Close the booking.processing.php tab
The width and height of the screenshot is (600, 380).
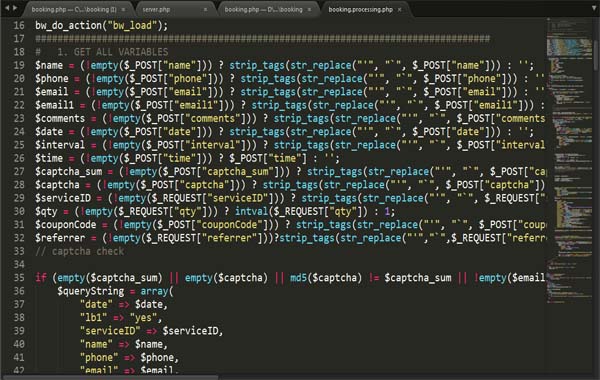[399, 10]
